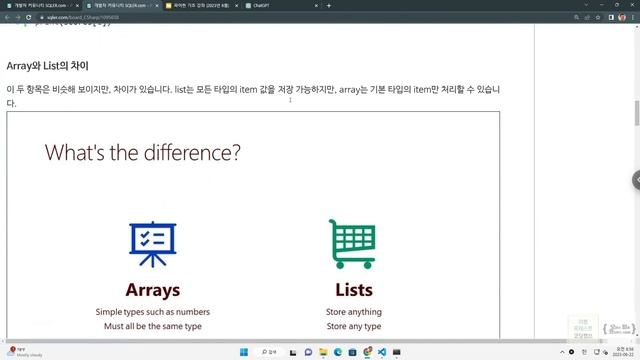Switch to Chrome on the taskbar
The width and height of the screenshot is (640, 360).
[367, 351]
